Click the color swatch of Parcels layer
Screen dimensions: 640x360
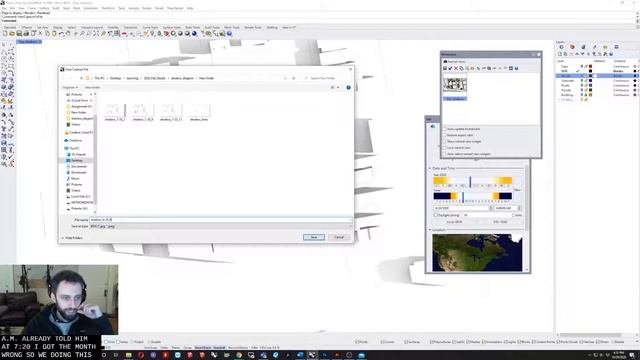(x=590, y=90)
